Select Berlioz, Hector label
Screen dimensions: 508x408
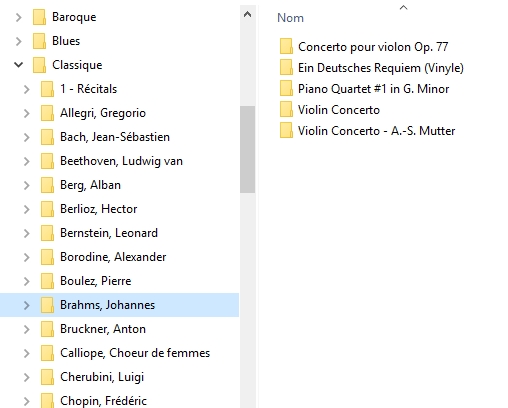coord(99,209)
